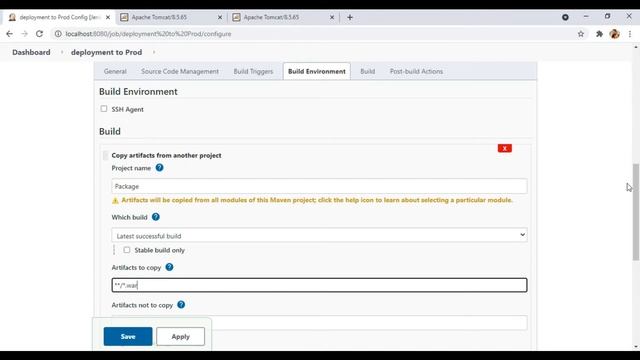The height and width of the screenshot is (360, 640).
Task: Switch to Build Triggers tab
Action: point(253,71)
